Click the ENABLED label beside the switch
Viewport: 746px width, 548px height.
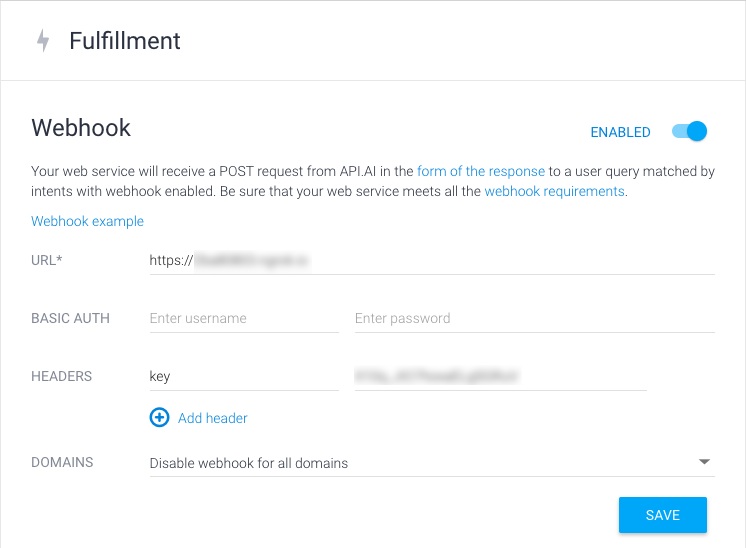(620, 132)
